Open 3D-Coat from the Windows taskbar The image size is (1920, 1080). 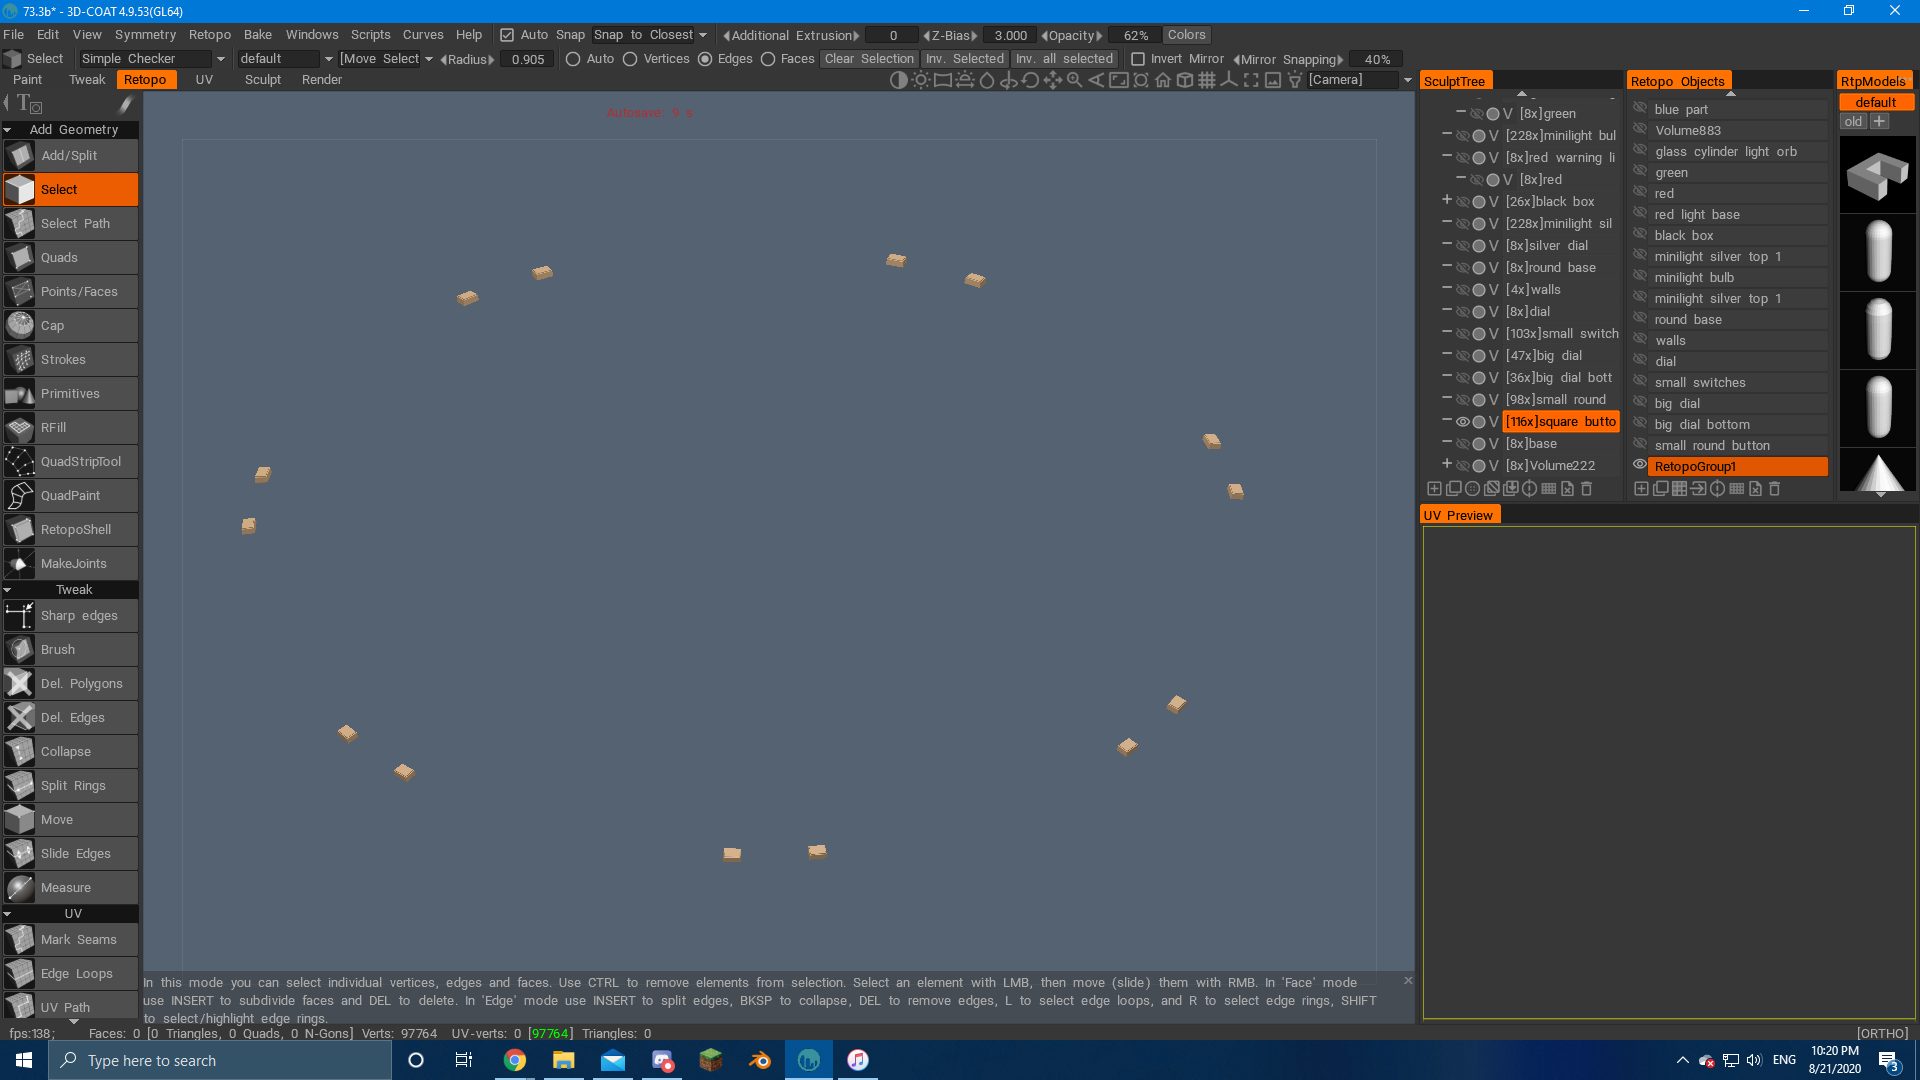[x=808, y=1060]
